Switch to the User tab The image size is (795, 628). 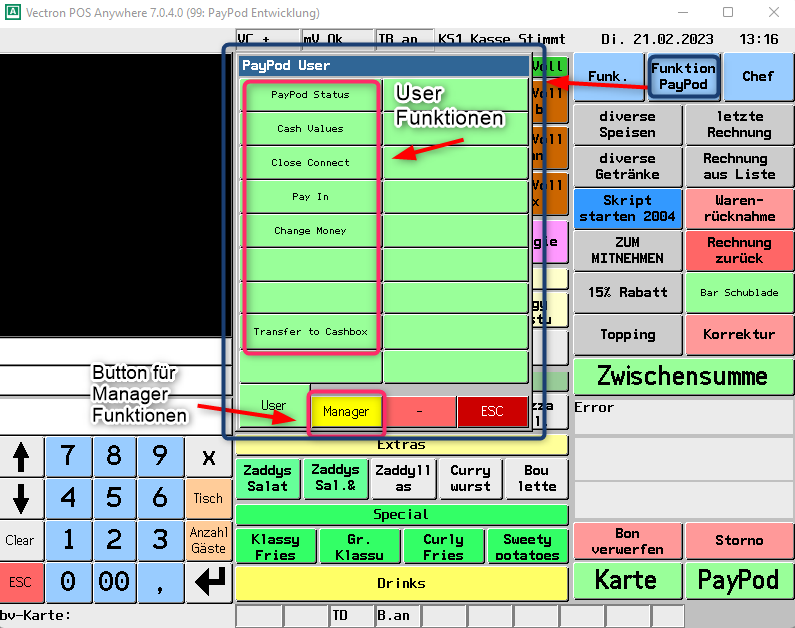coord(274,406)
